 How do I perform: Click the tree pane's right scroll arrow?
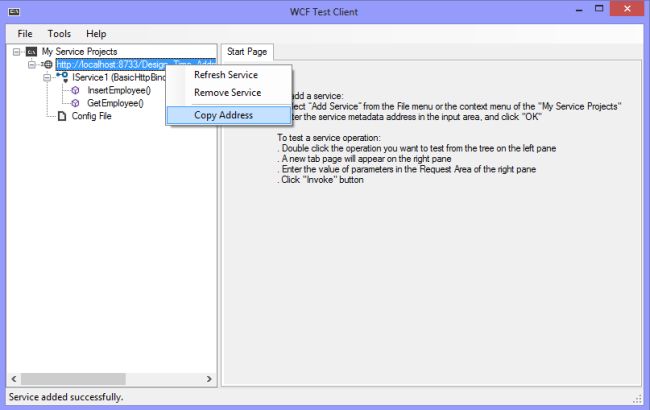pyautogui.click(x=209, y=379)
